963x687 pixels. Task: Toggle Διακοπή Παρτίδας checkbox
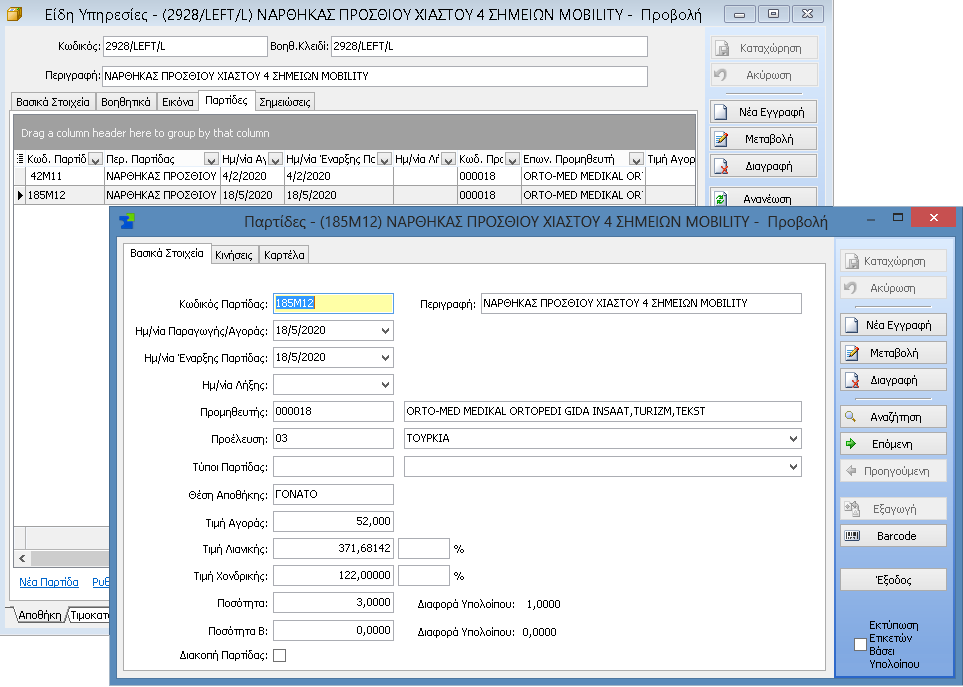coord(279,655)
